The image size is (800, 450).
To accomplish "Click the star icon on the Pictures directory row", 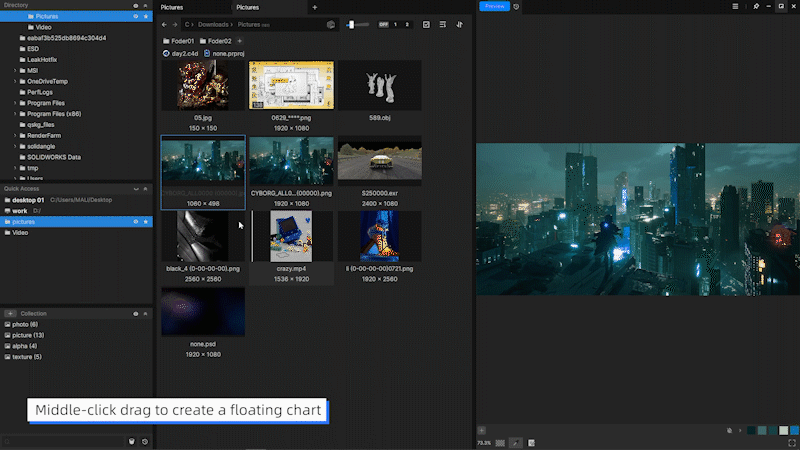I will [145, 16].
